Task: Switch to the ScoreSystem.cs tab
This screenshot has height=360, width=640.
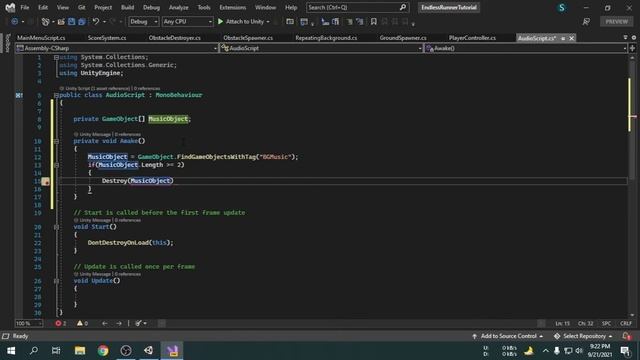Action: click(107, 38)
